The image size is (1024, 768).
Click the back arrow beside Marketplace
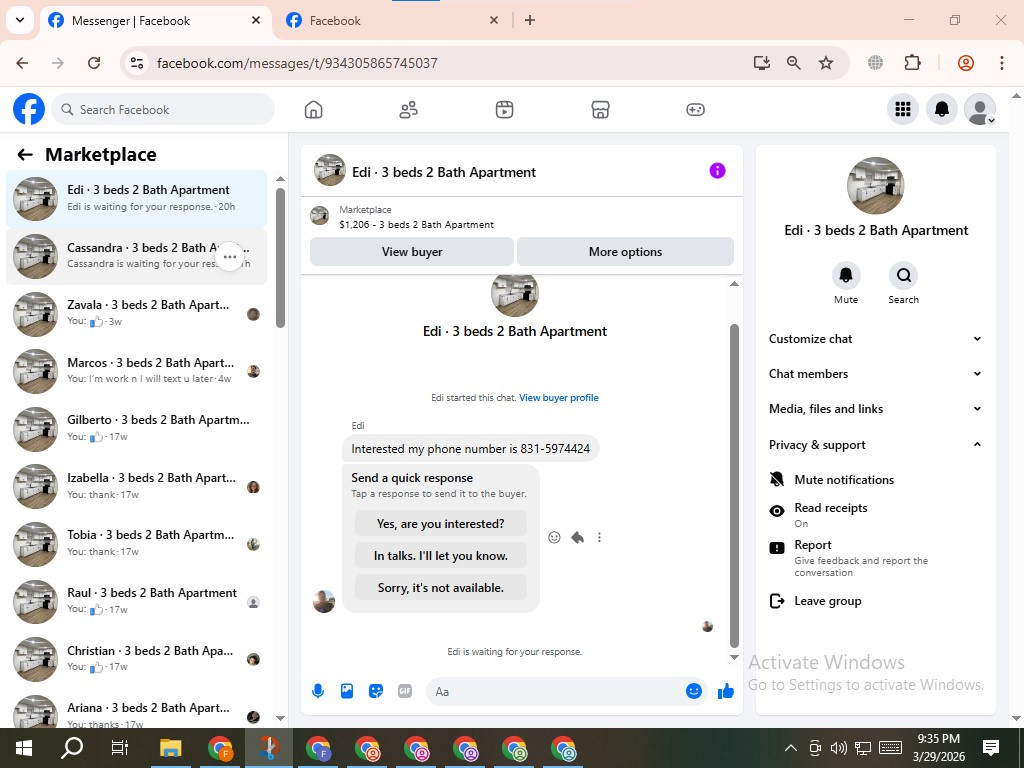point(25,155)
